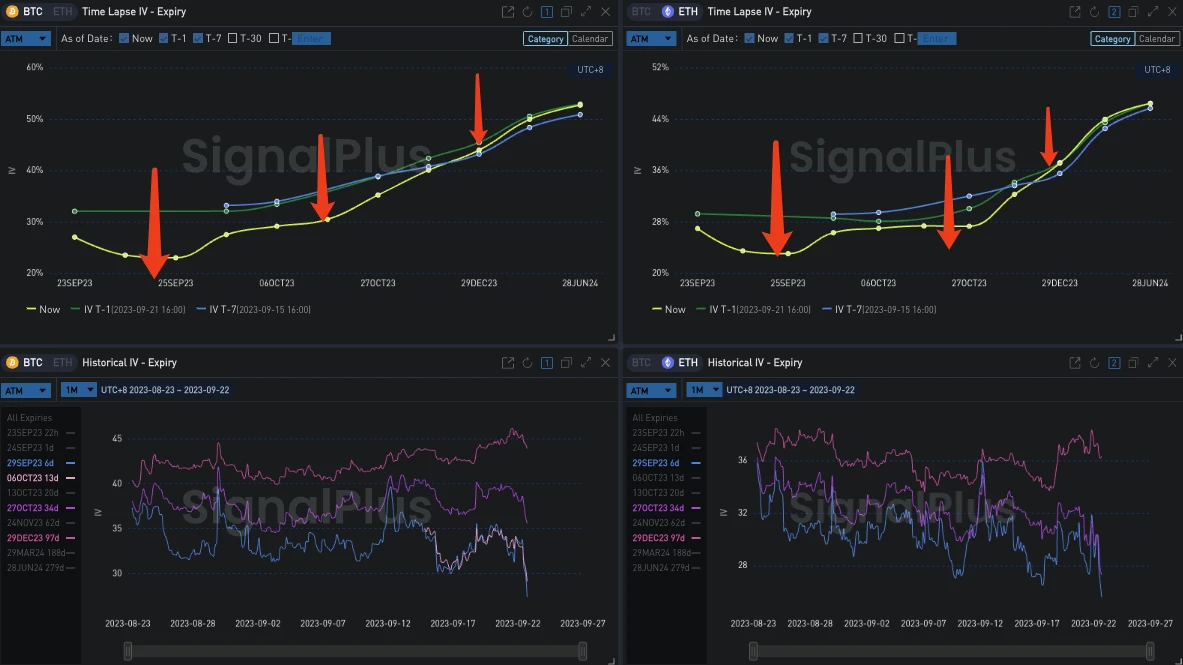Pop out the BTC Historical IV panel
1183x665 pixels.
click(x=508, y=363)
